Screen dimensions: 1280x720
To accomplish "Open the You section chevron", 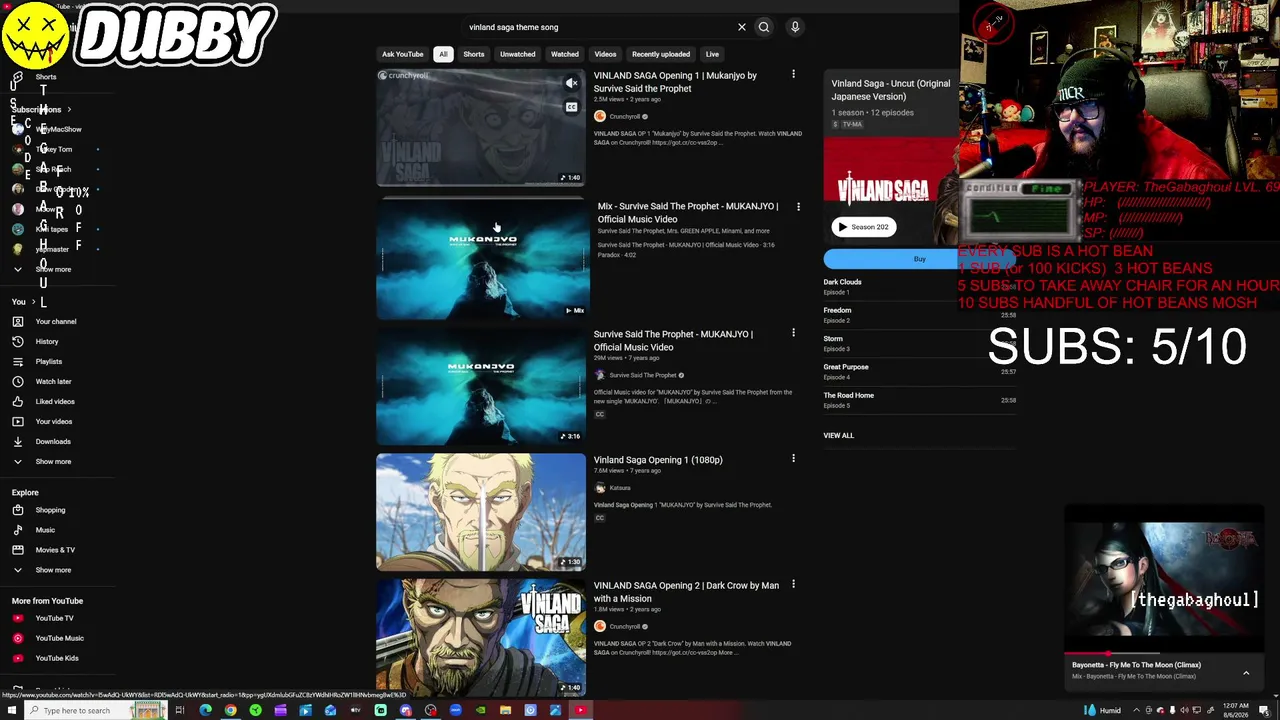I will (33, 301).
